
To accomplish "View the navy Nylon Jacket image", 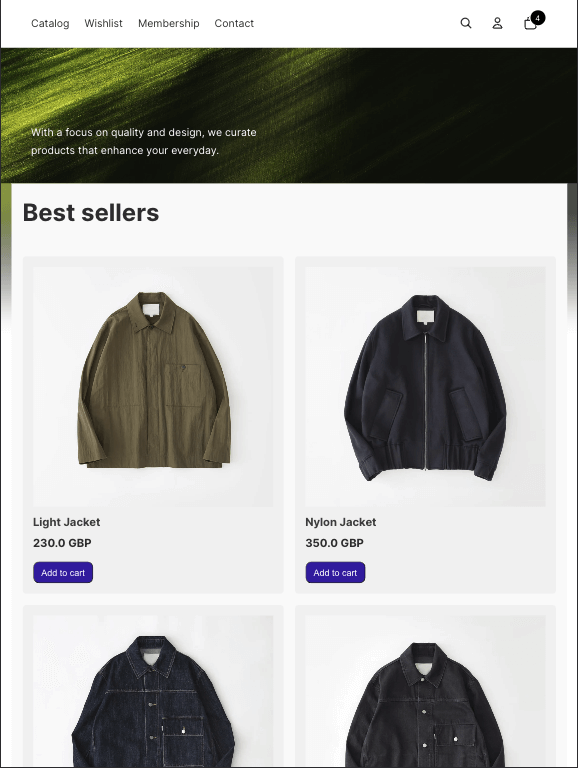I will (x=425, y=386).
